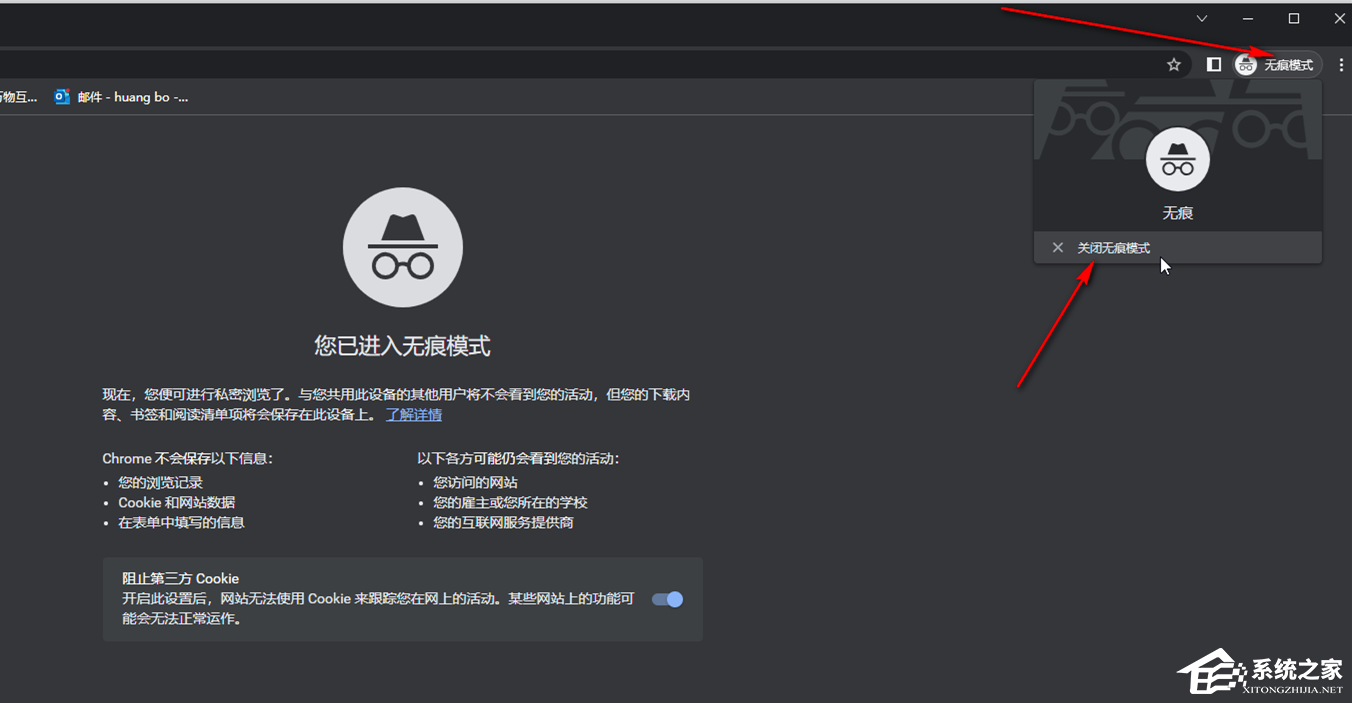
Task: Open the side panel icon
Action: click(1213, 64)
